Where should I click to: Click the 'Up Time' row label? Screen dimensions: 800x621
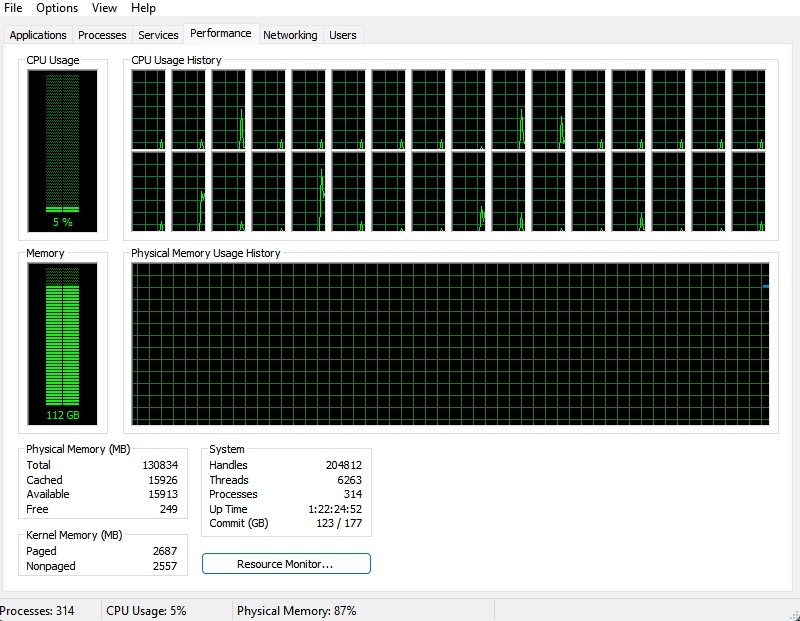(x=228, y=509)
